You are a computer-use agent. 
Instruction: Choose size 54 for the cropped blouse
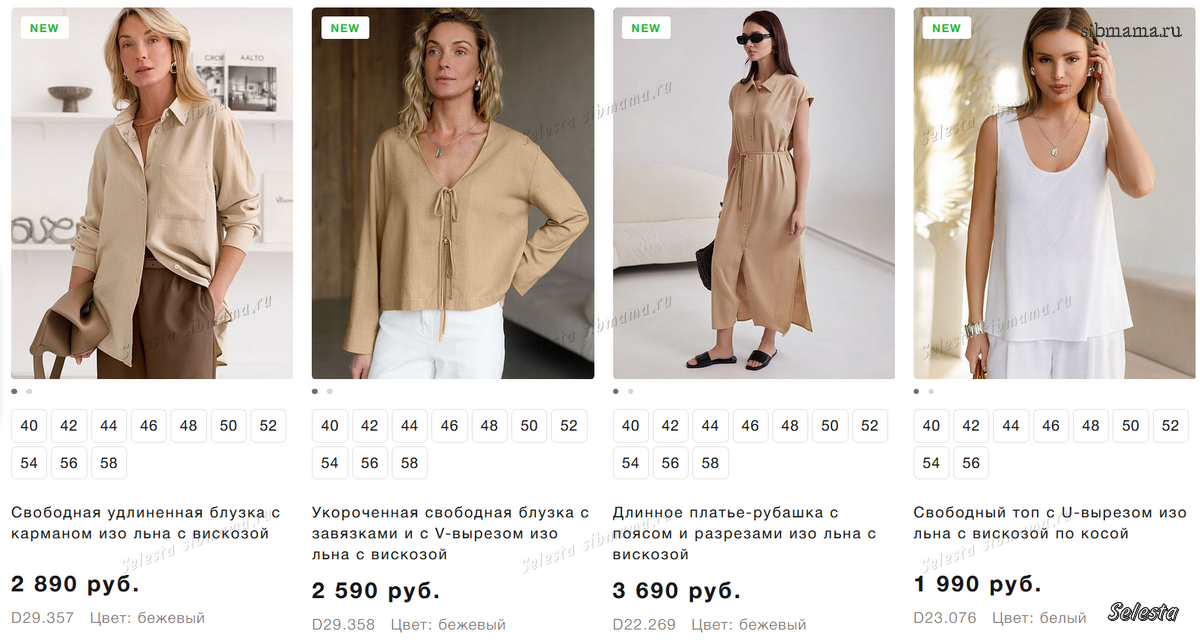(x=330, y=463)
